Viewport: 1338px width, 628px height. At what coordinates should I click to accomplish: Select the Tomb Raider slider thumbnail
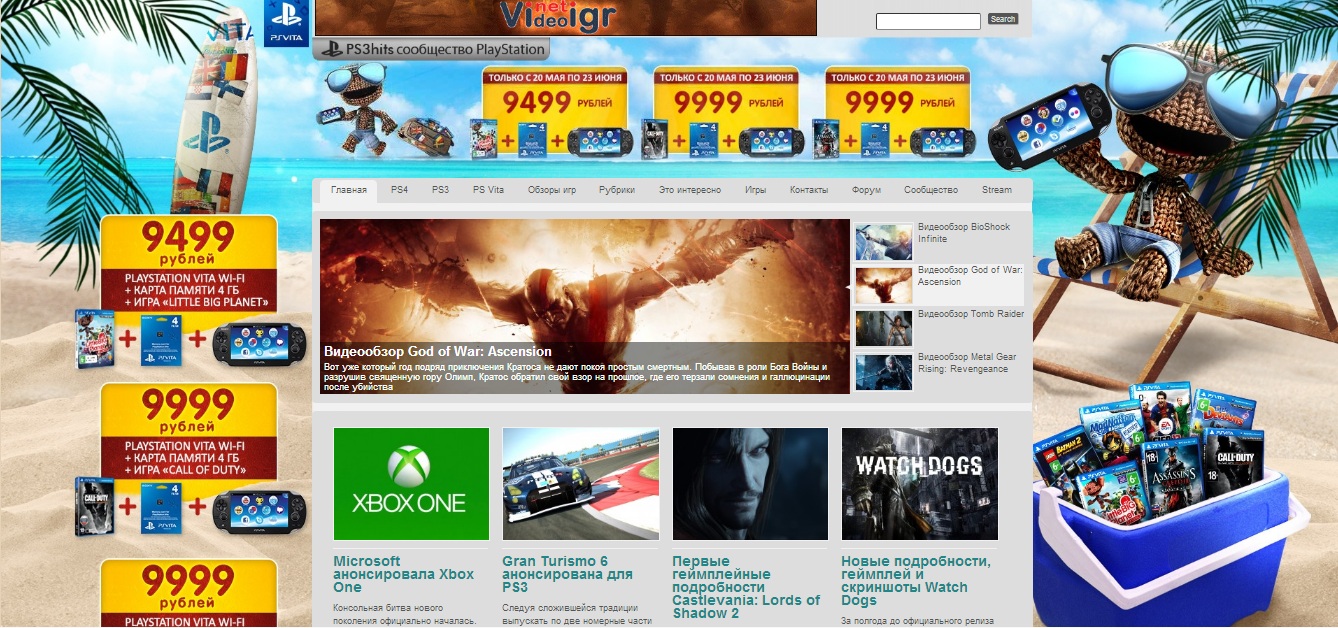(884, 329)
